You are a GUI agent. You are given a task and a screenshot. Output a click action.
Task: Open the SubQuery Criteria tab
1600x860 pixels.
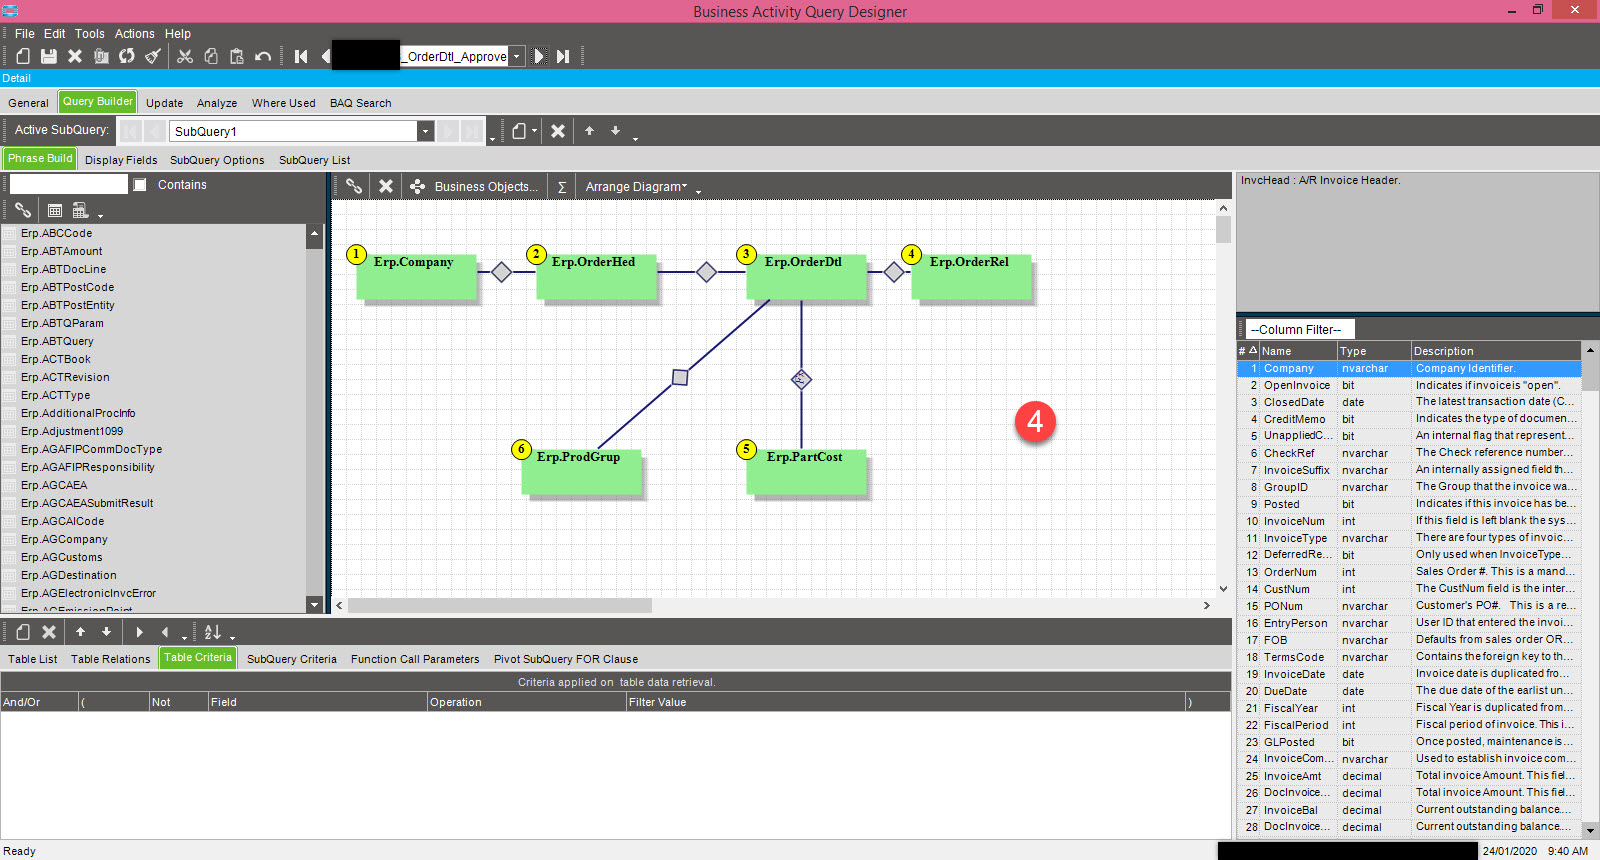292,659
